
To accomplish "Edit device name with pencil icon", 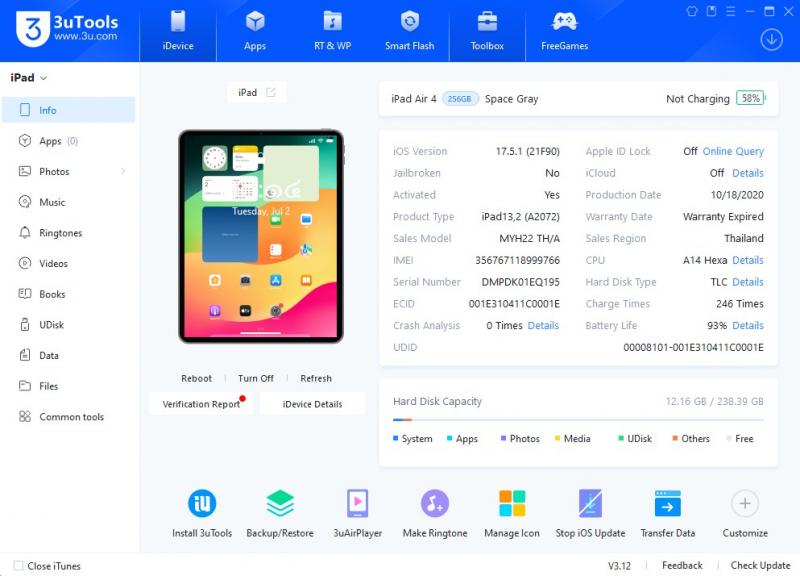I will point(271,92).
